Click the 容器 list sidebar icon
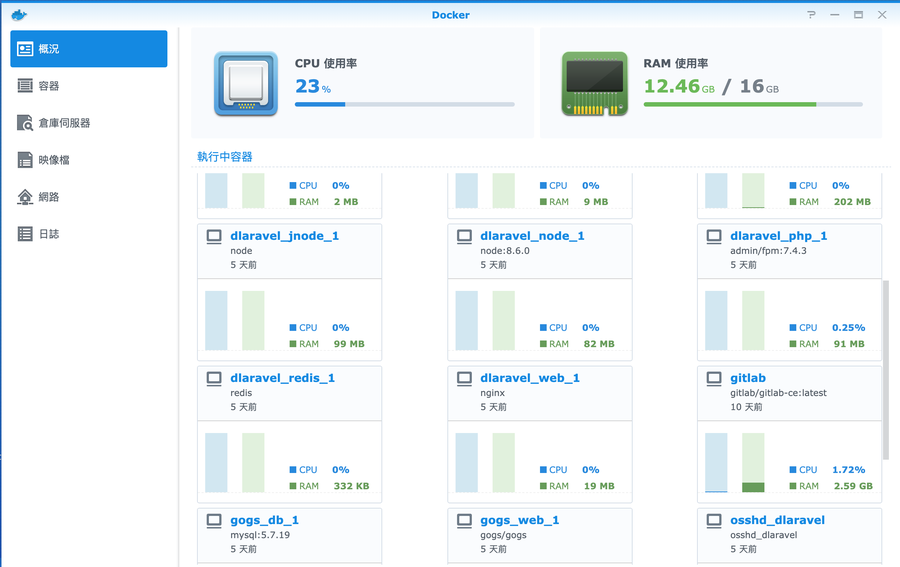This screenshot has height=567, width=900. (25, 86)
